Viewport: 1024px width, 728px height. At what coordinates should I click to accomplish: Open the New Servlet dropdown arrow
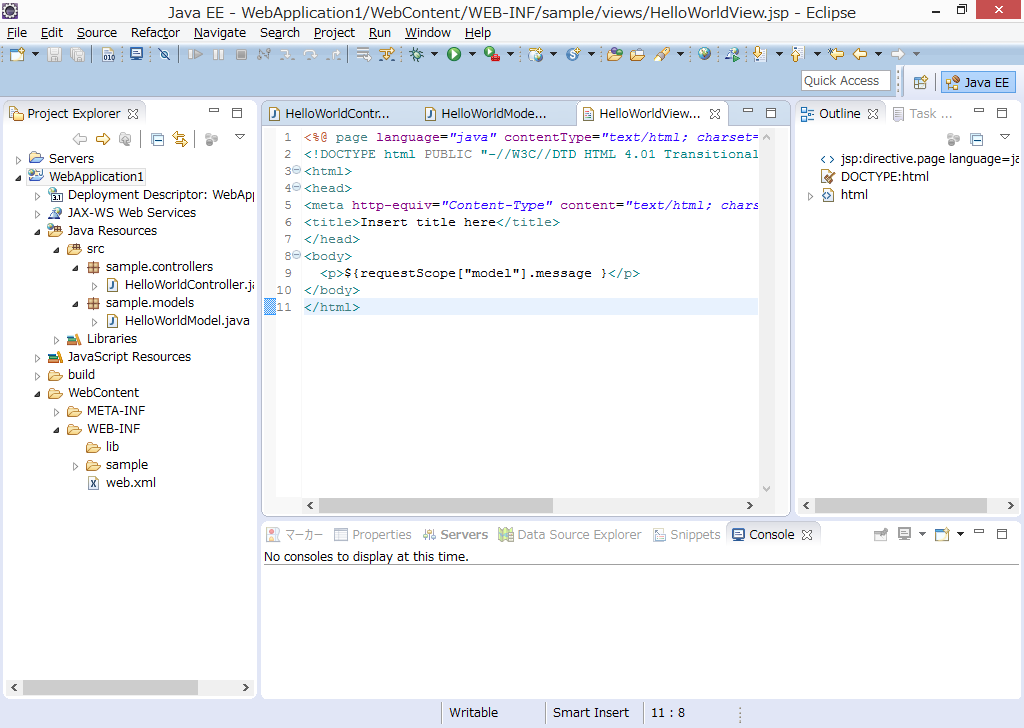[x=591, y=54]
